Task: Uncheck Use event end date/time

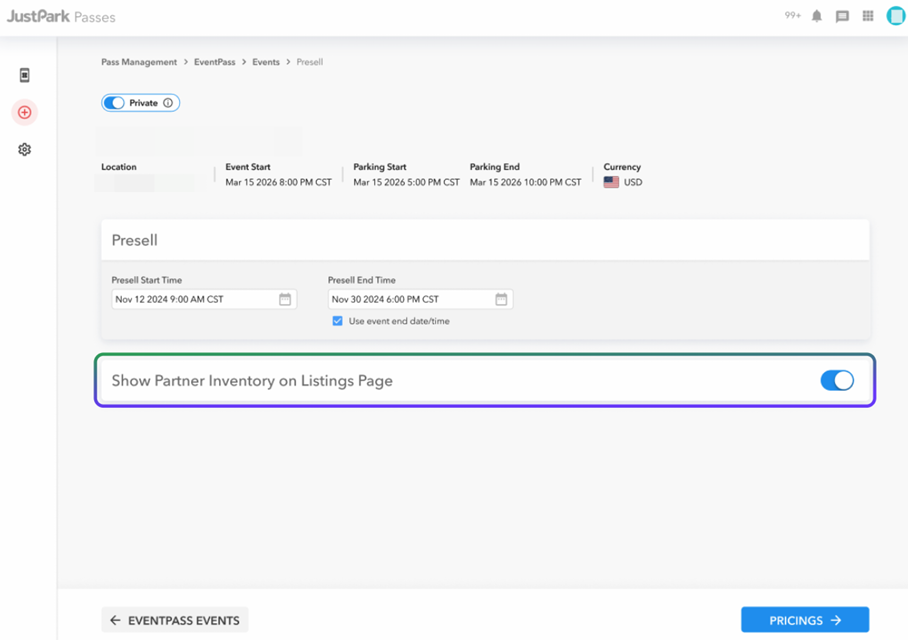Action: point(338,321)
